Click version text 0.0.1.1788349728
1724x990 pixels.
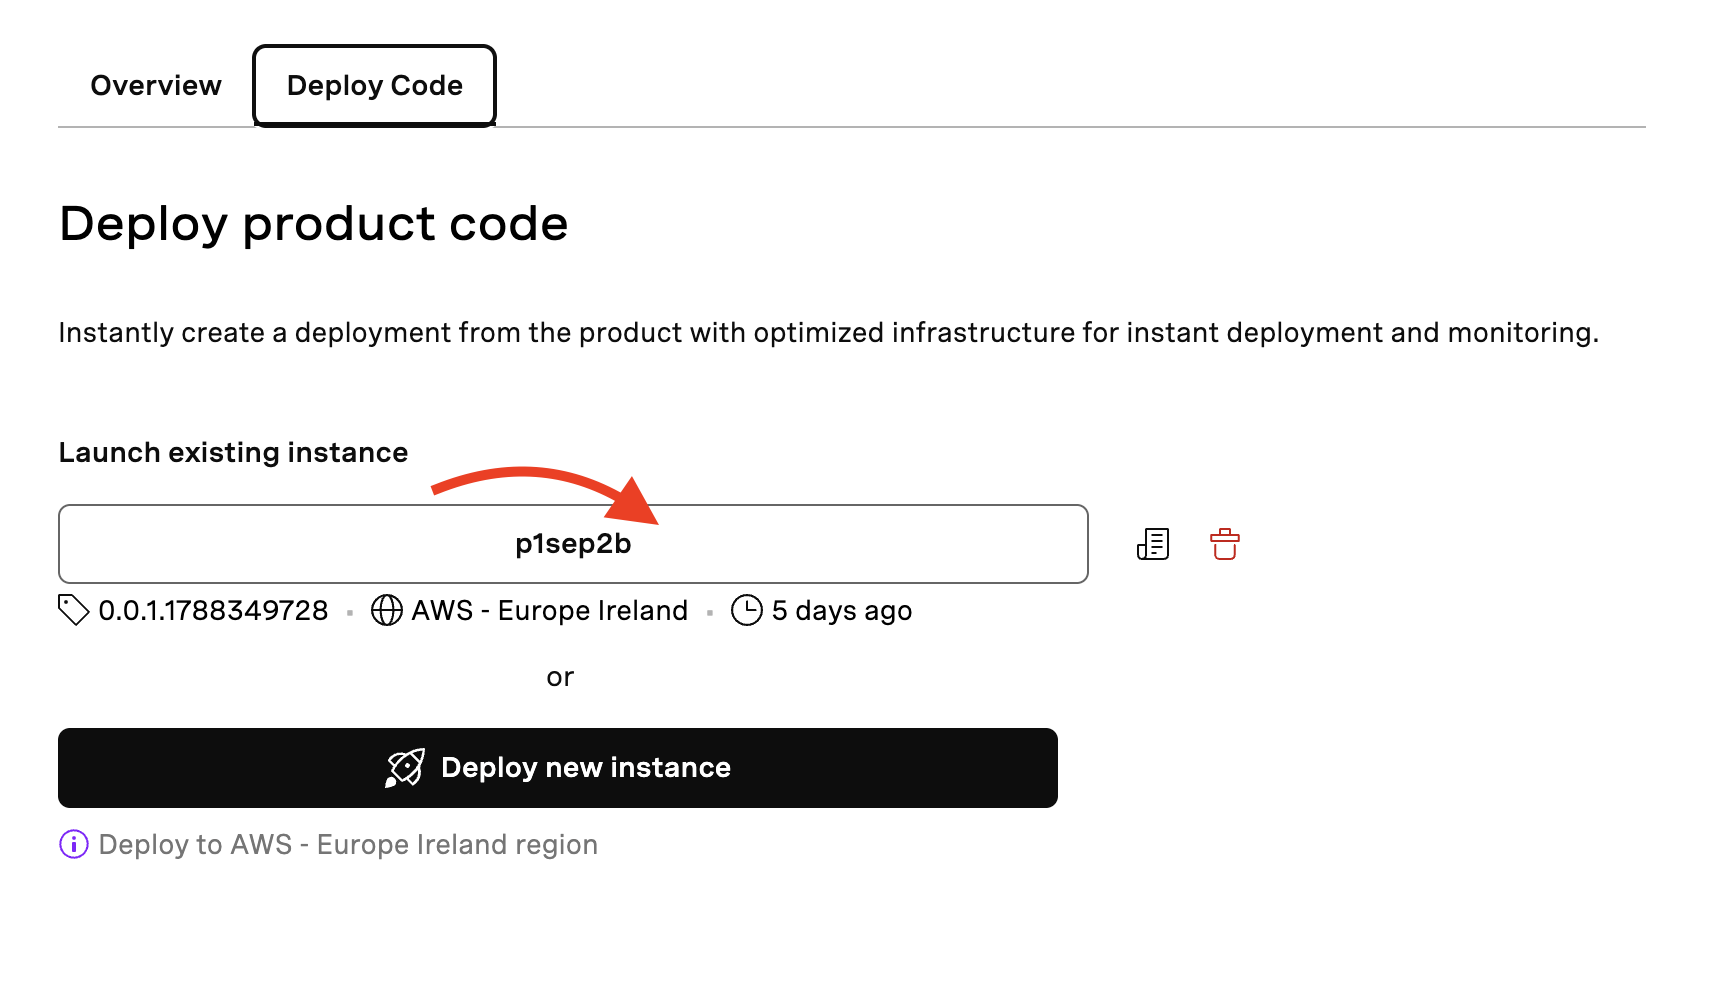(x=213, y=610)
